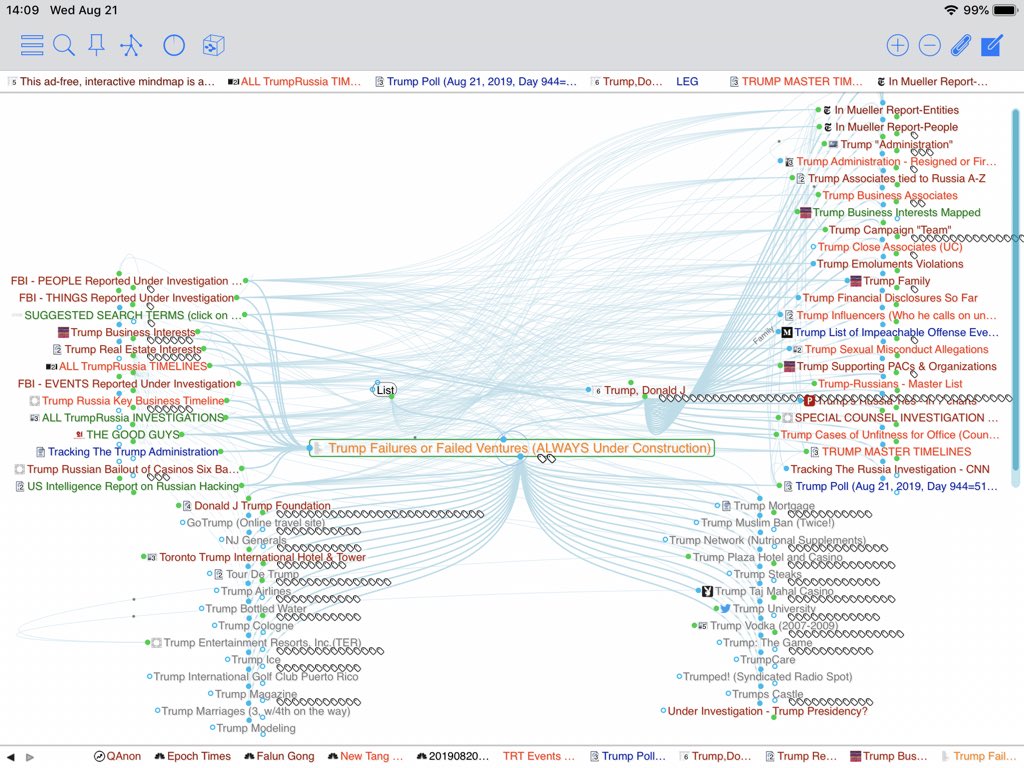Tap the document icon beside Tour De Trump

(x=219, y=574)
